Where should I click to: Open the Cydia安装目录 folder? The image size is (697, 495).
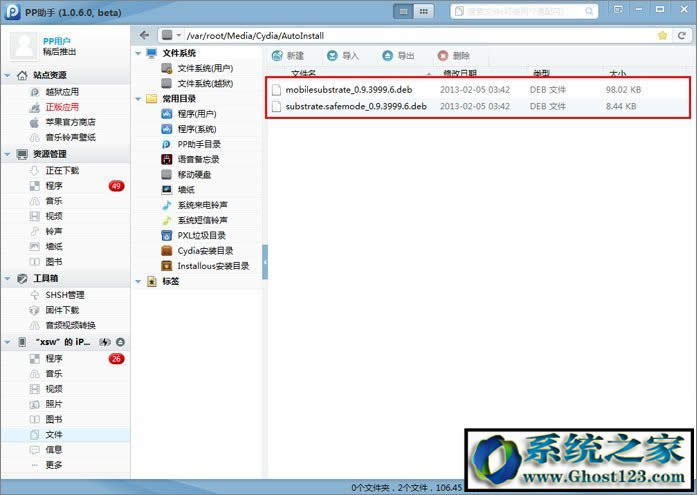pyautogui.click(x=204, y=250)
